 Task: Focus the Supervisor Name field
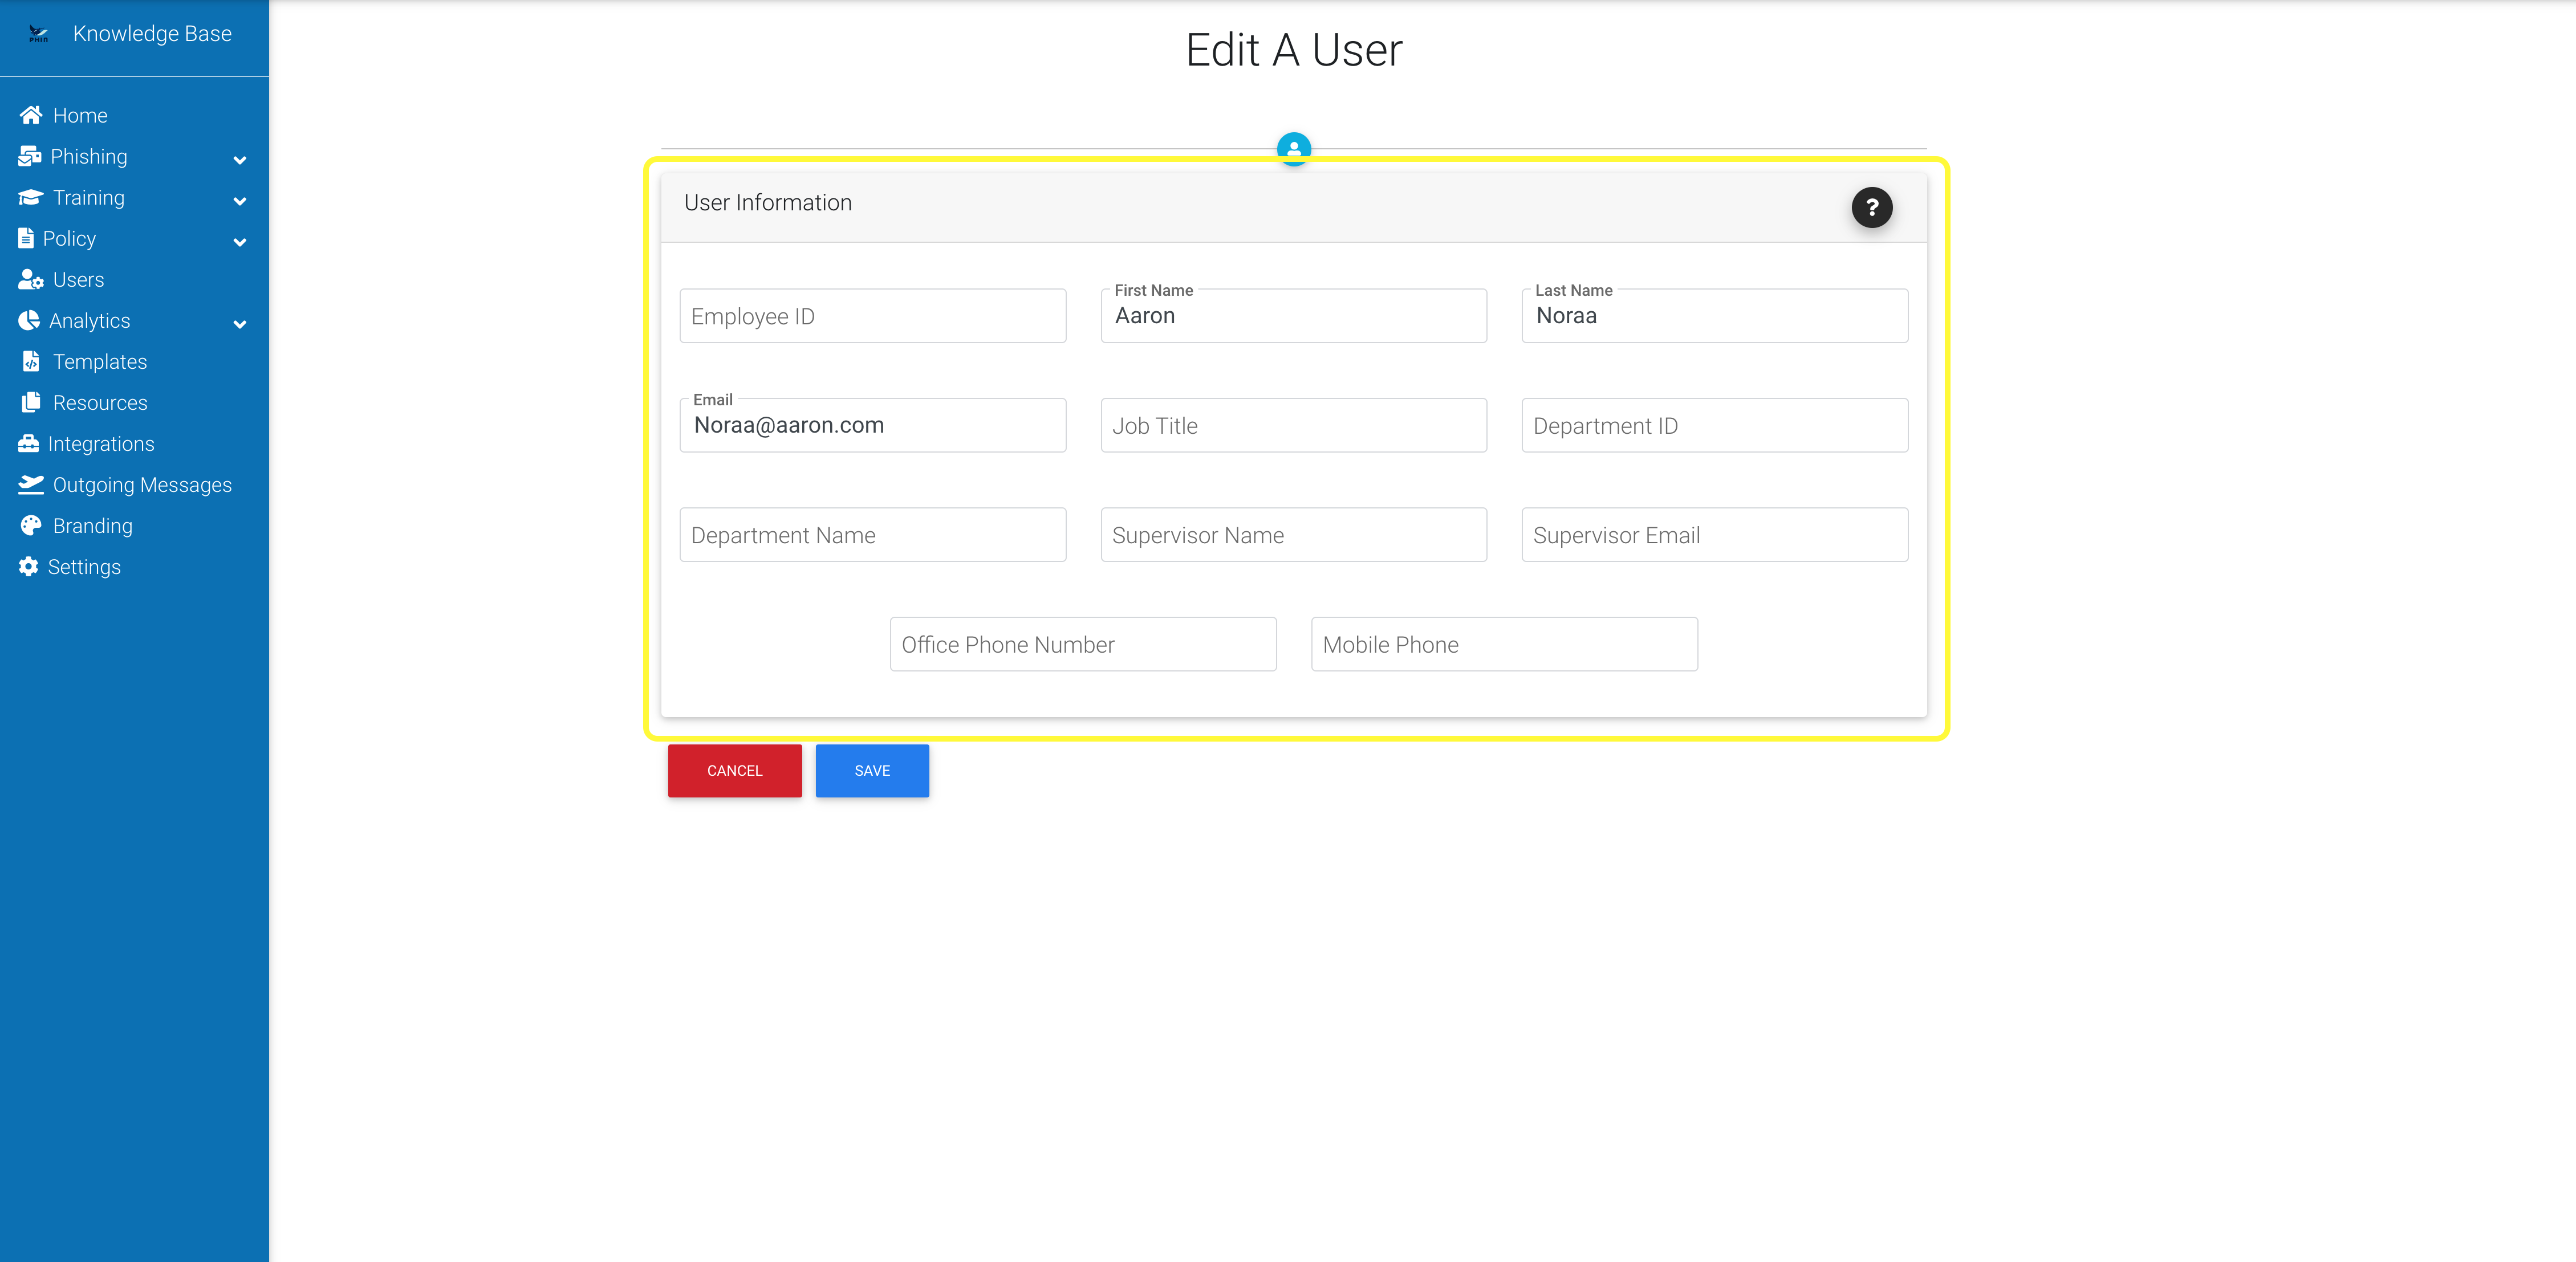point(1293,535)
